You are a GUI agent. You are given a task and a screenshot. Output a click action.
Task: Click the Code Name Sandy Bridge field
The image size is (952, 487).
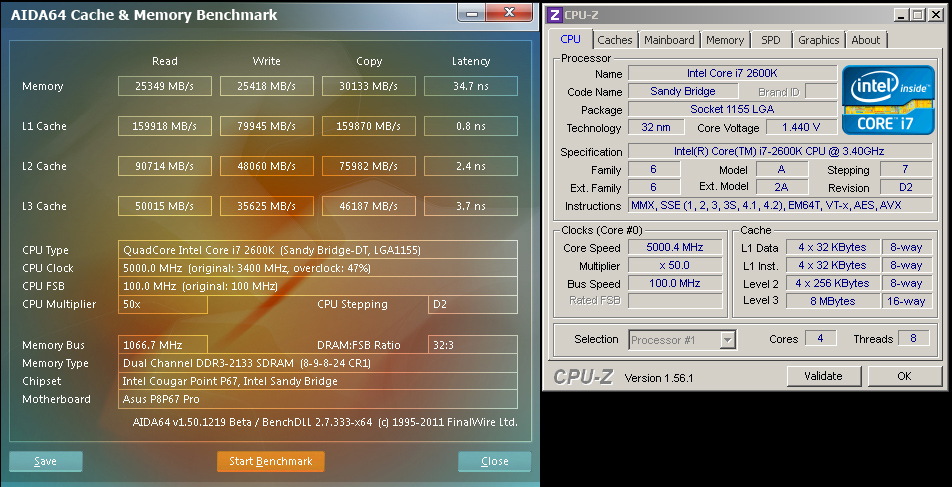pos(683,92)
